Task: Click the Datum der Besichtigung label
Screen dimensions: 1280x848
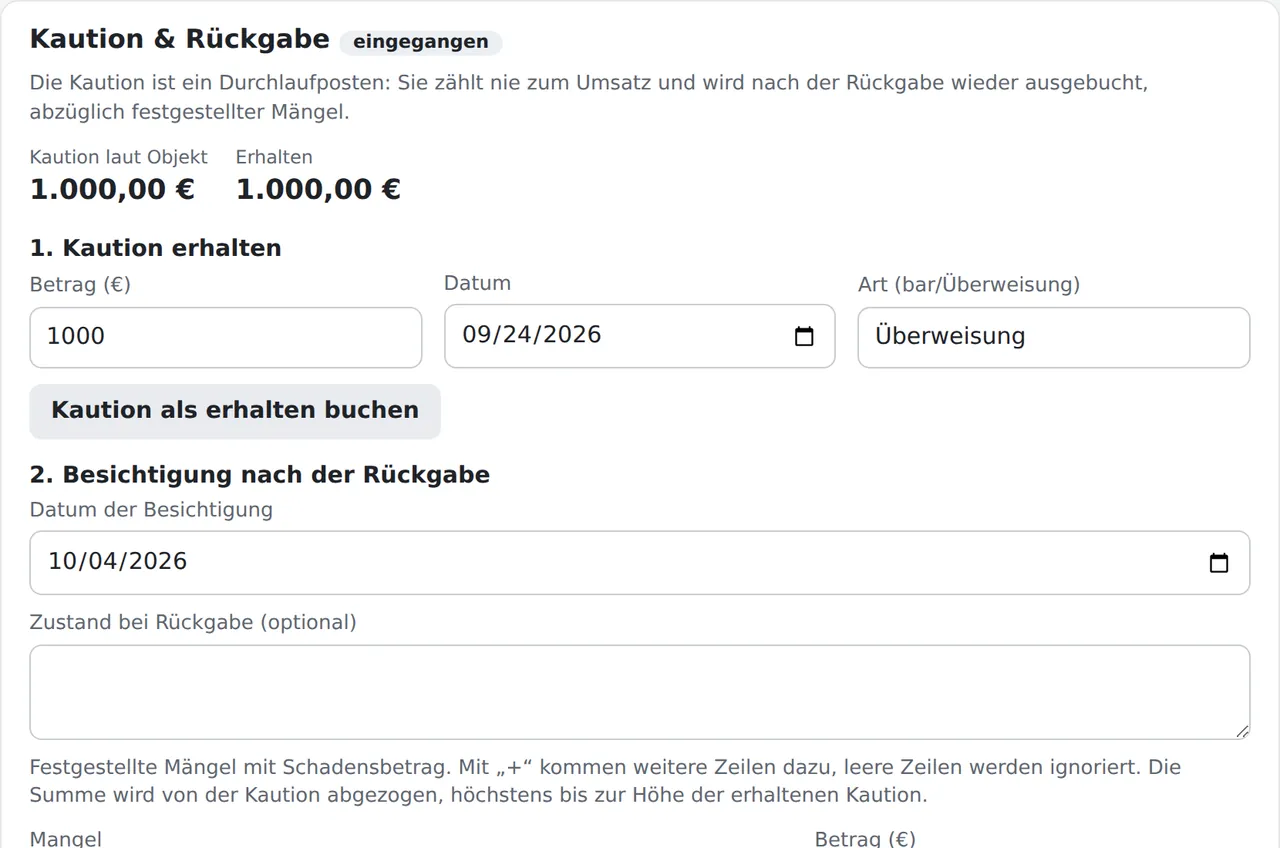Action: (151, 509)
